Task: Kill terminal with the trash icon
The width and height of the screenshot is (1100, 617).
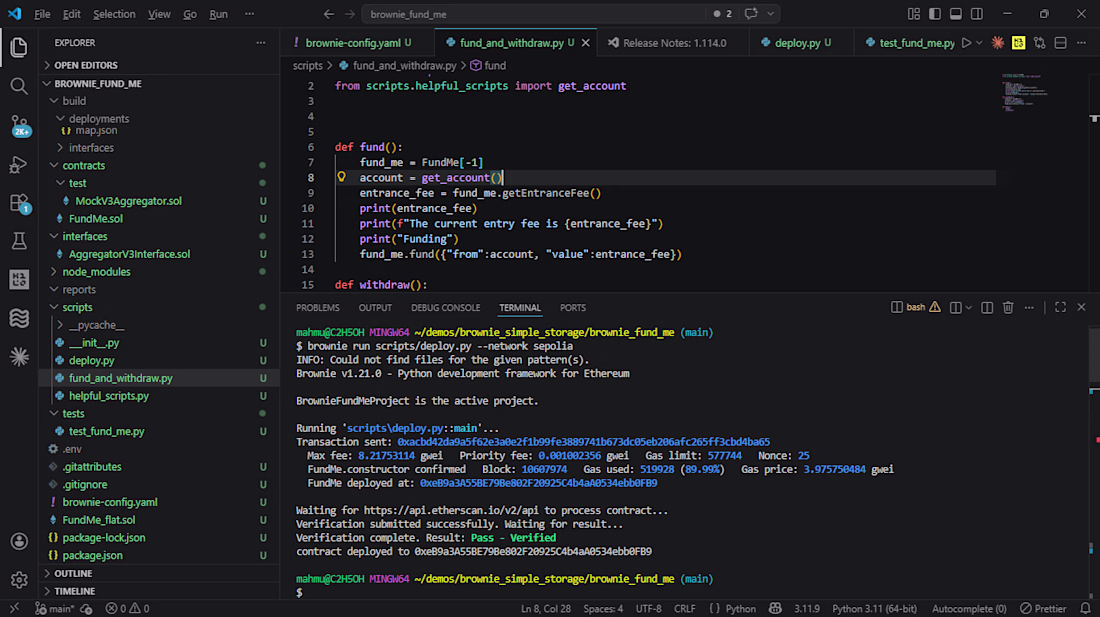Action: [1008, 308]
